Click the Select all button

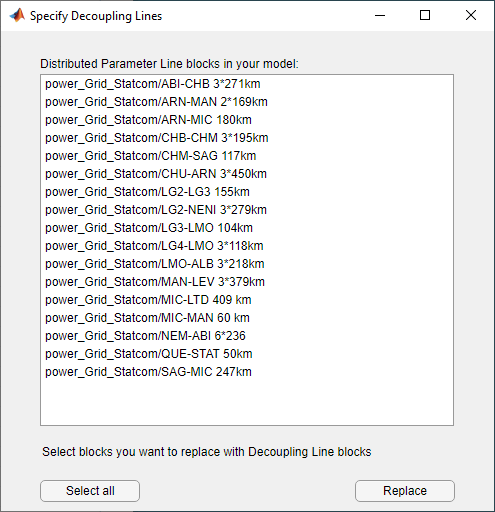90,491
